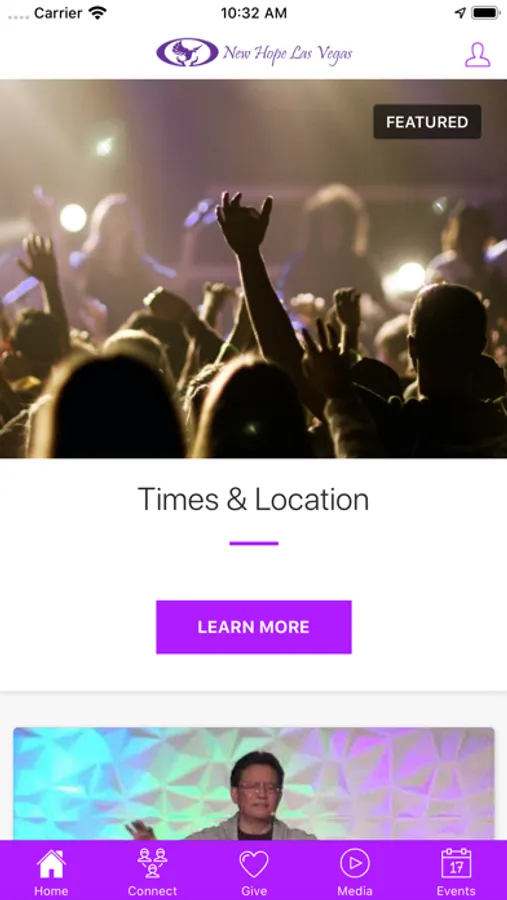Tap the New Hope Las Vegas title text
Viewport: 507px width, 900px height.
click(x=287, y=54)
